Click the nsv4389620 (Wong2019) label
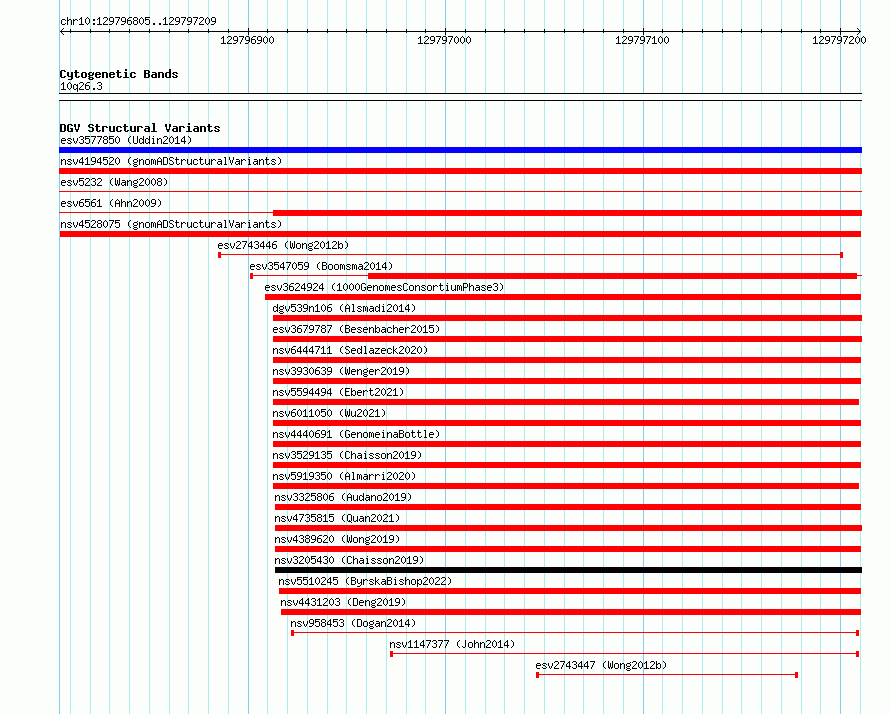890x714 pixels. coord(337,539)
